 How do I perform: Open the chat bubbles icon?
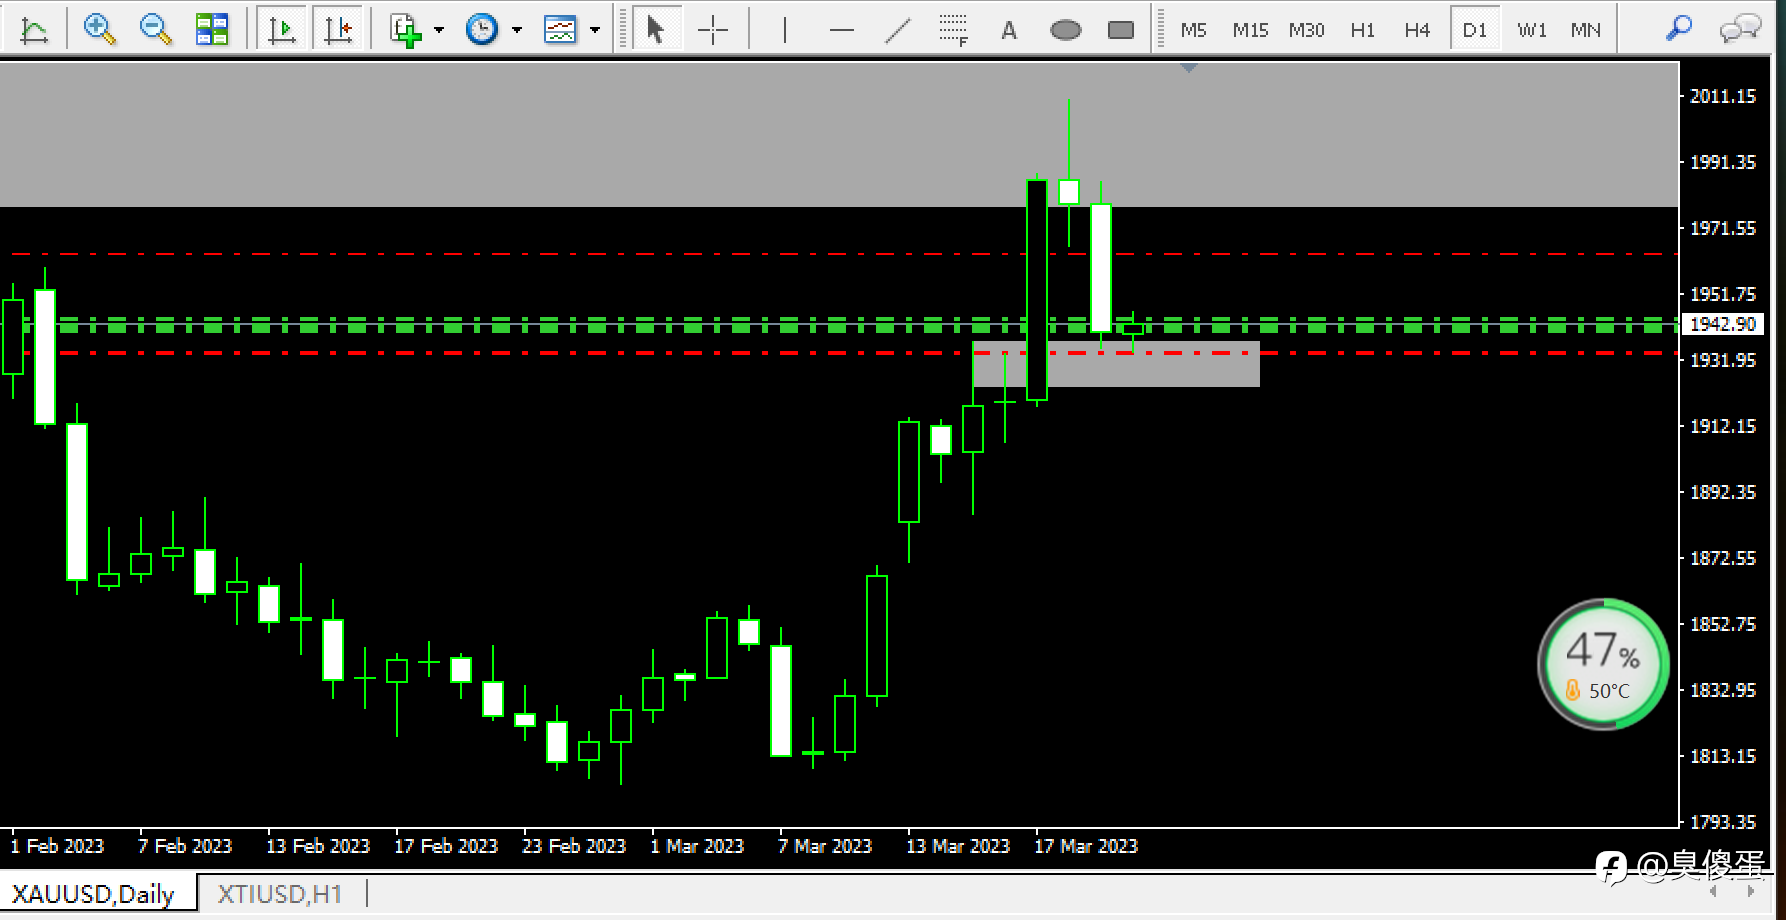(1740, 28)
